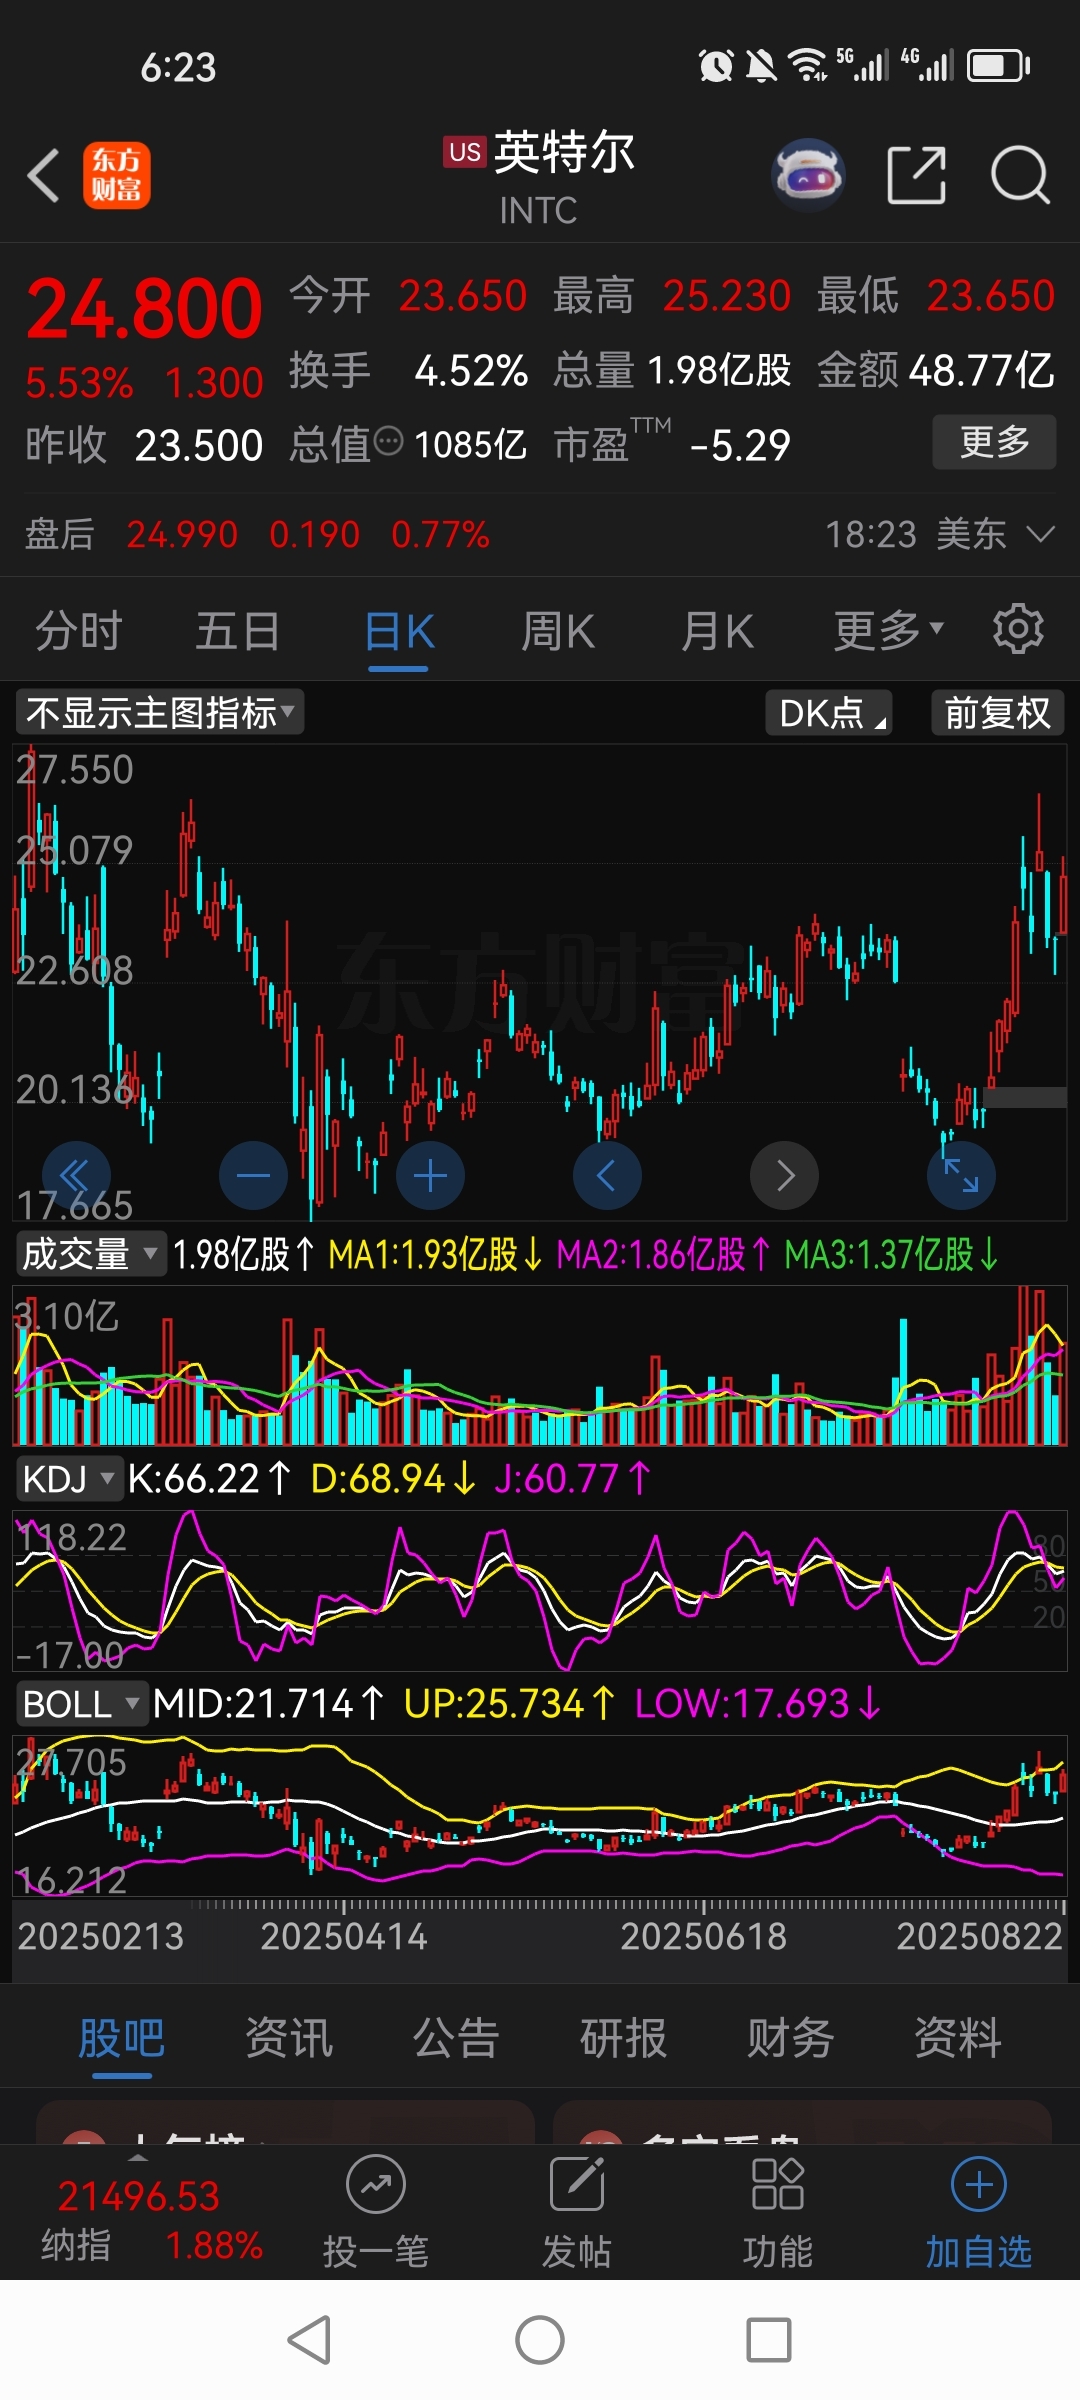Select the 日K tab

pos(399,631)
